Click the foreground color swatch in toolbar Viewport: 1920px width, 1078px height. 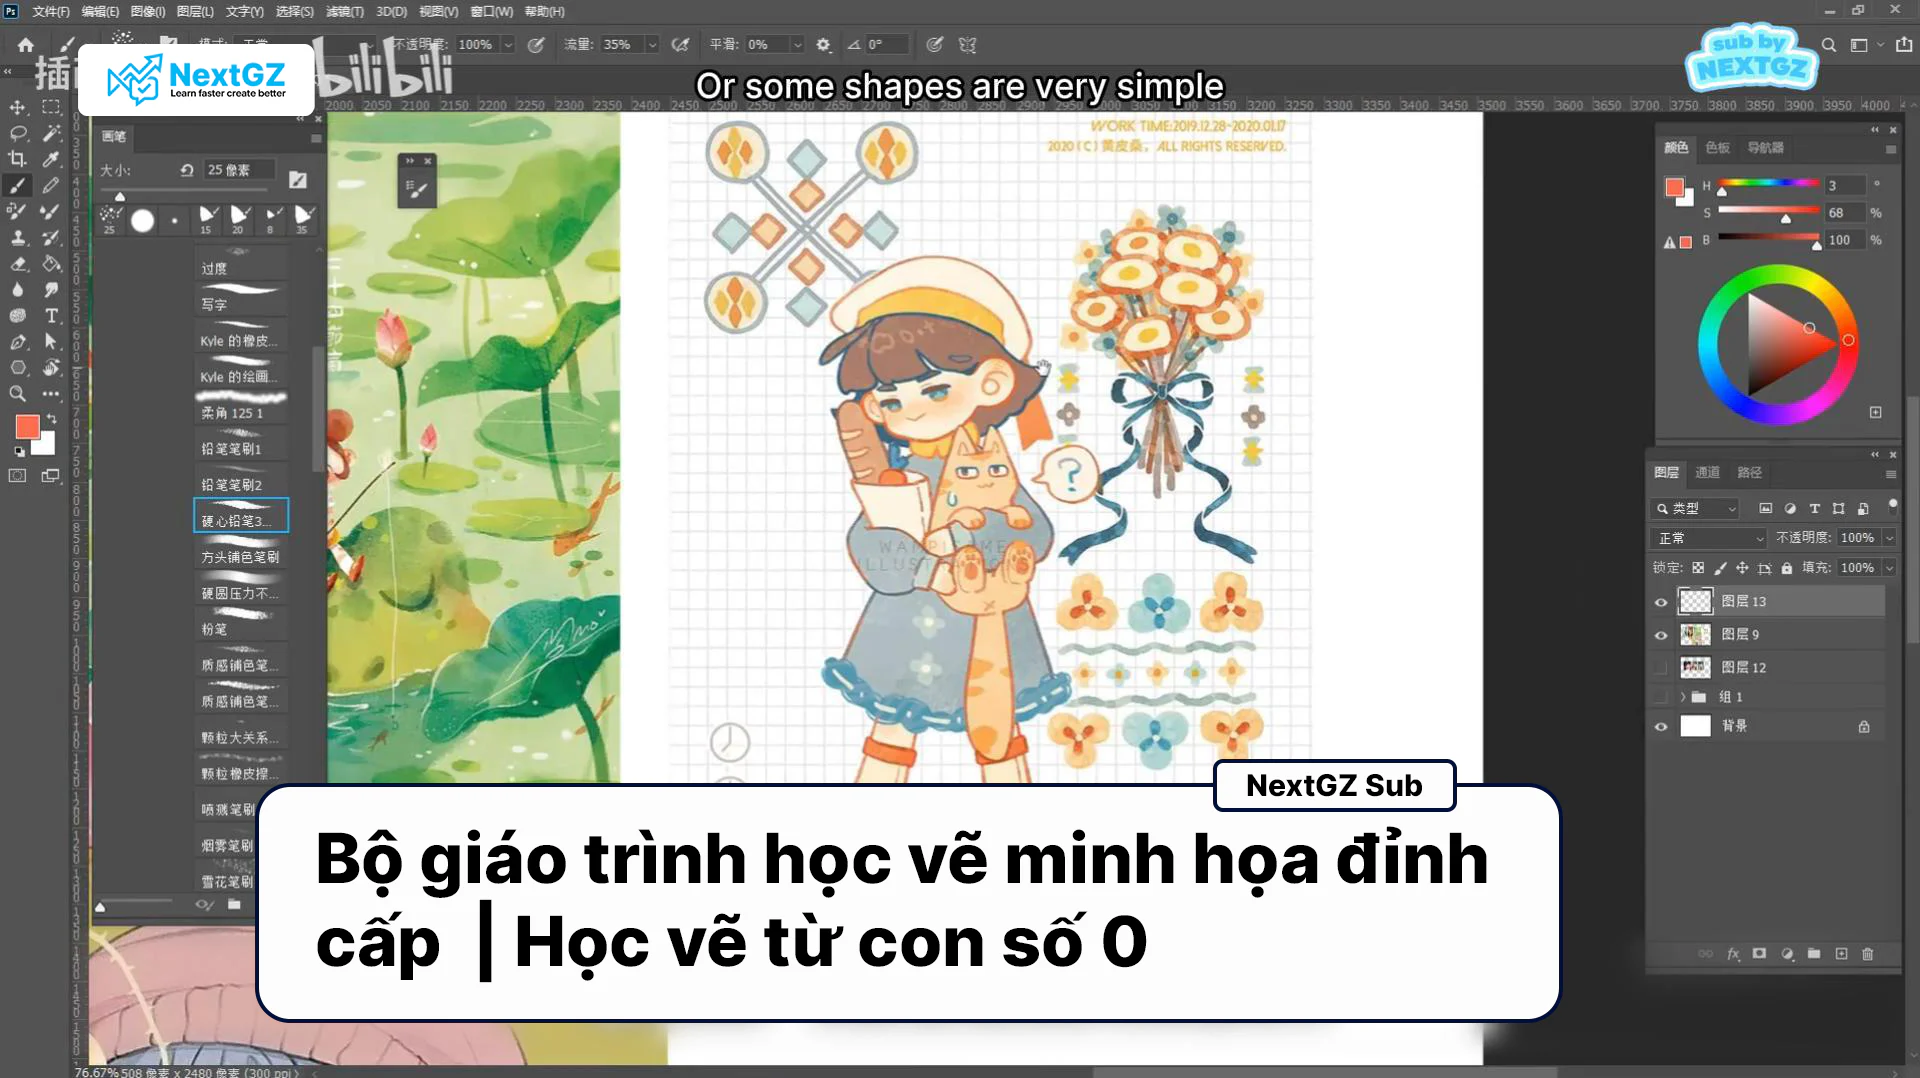(27, 427)
